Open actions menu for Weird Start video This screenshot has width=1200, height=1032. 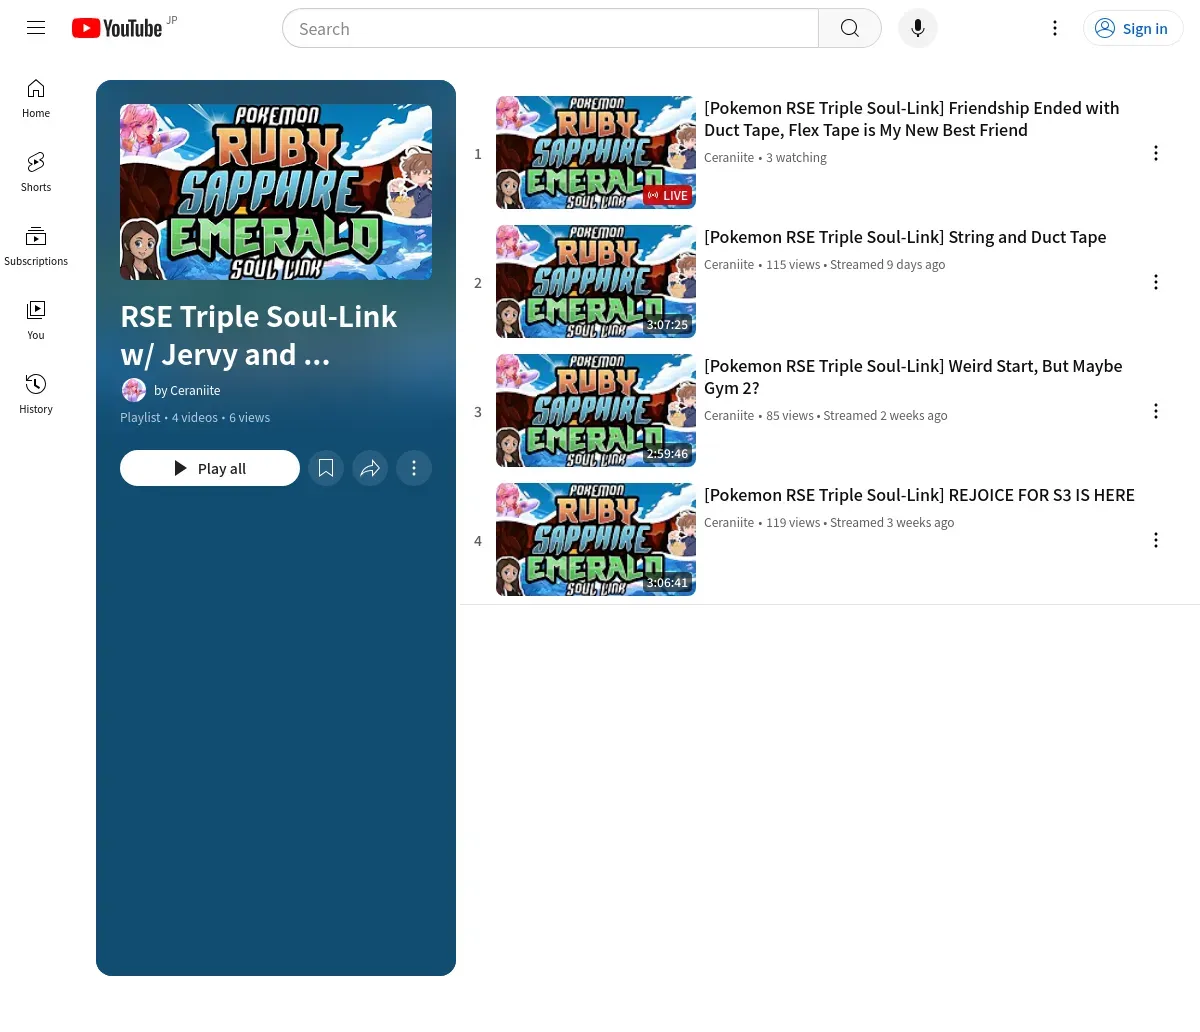[1156, 411]
